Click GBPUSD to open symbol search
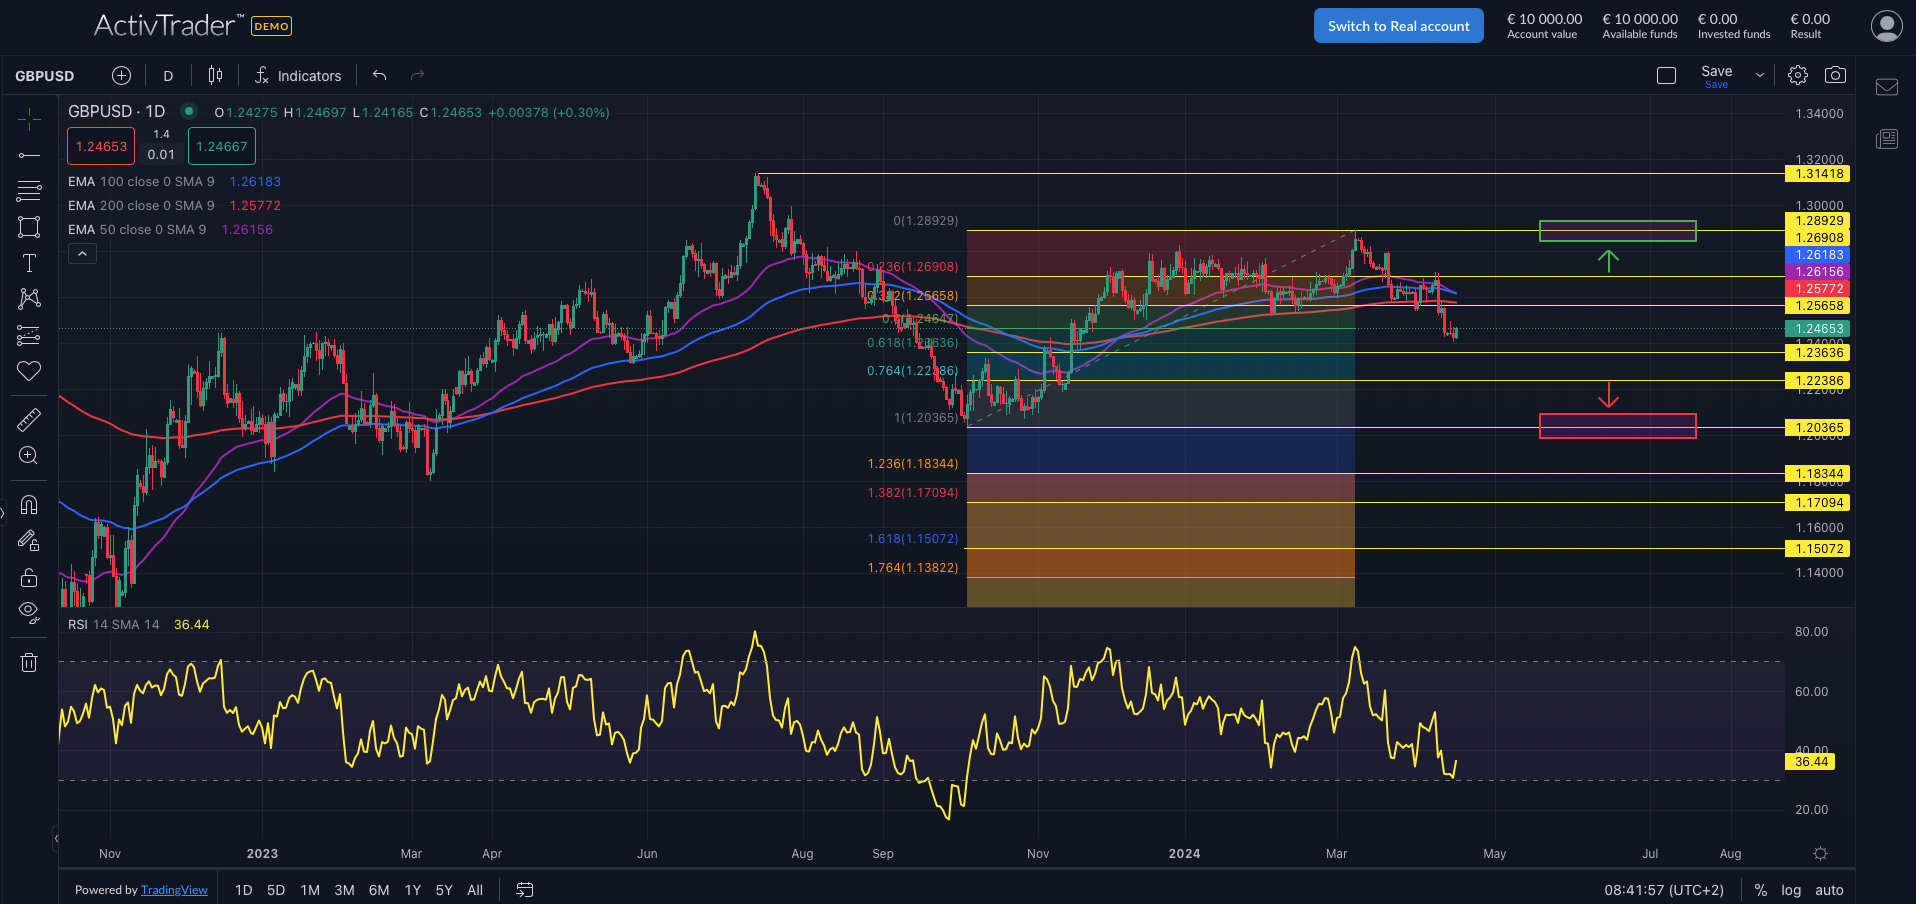Viewport: 1916px width, 904px height. coord(44,74)
